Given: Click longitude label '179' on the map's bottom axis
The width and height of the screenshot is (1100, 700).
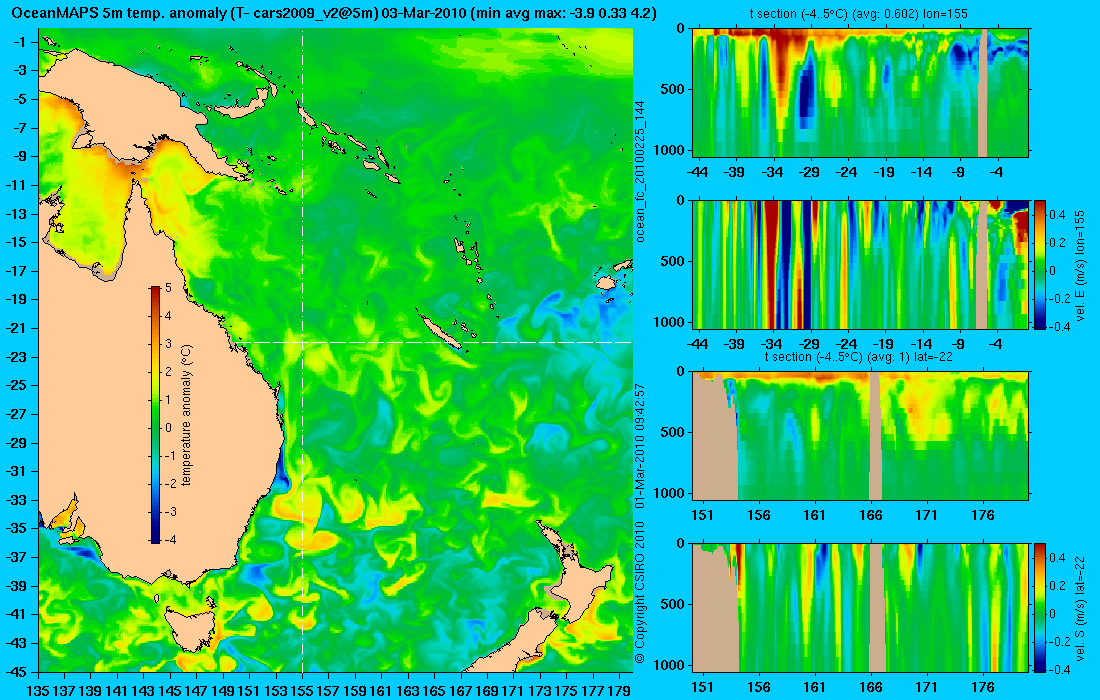Looking at the screenshot, I should point(619,691).
